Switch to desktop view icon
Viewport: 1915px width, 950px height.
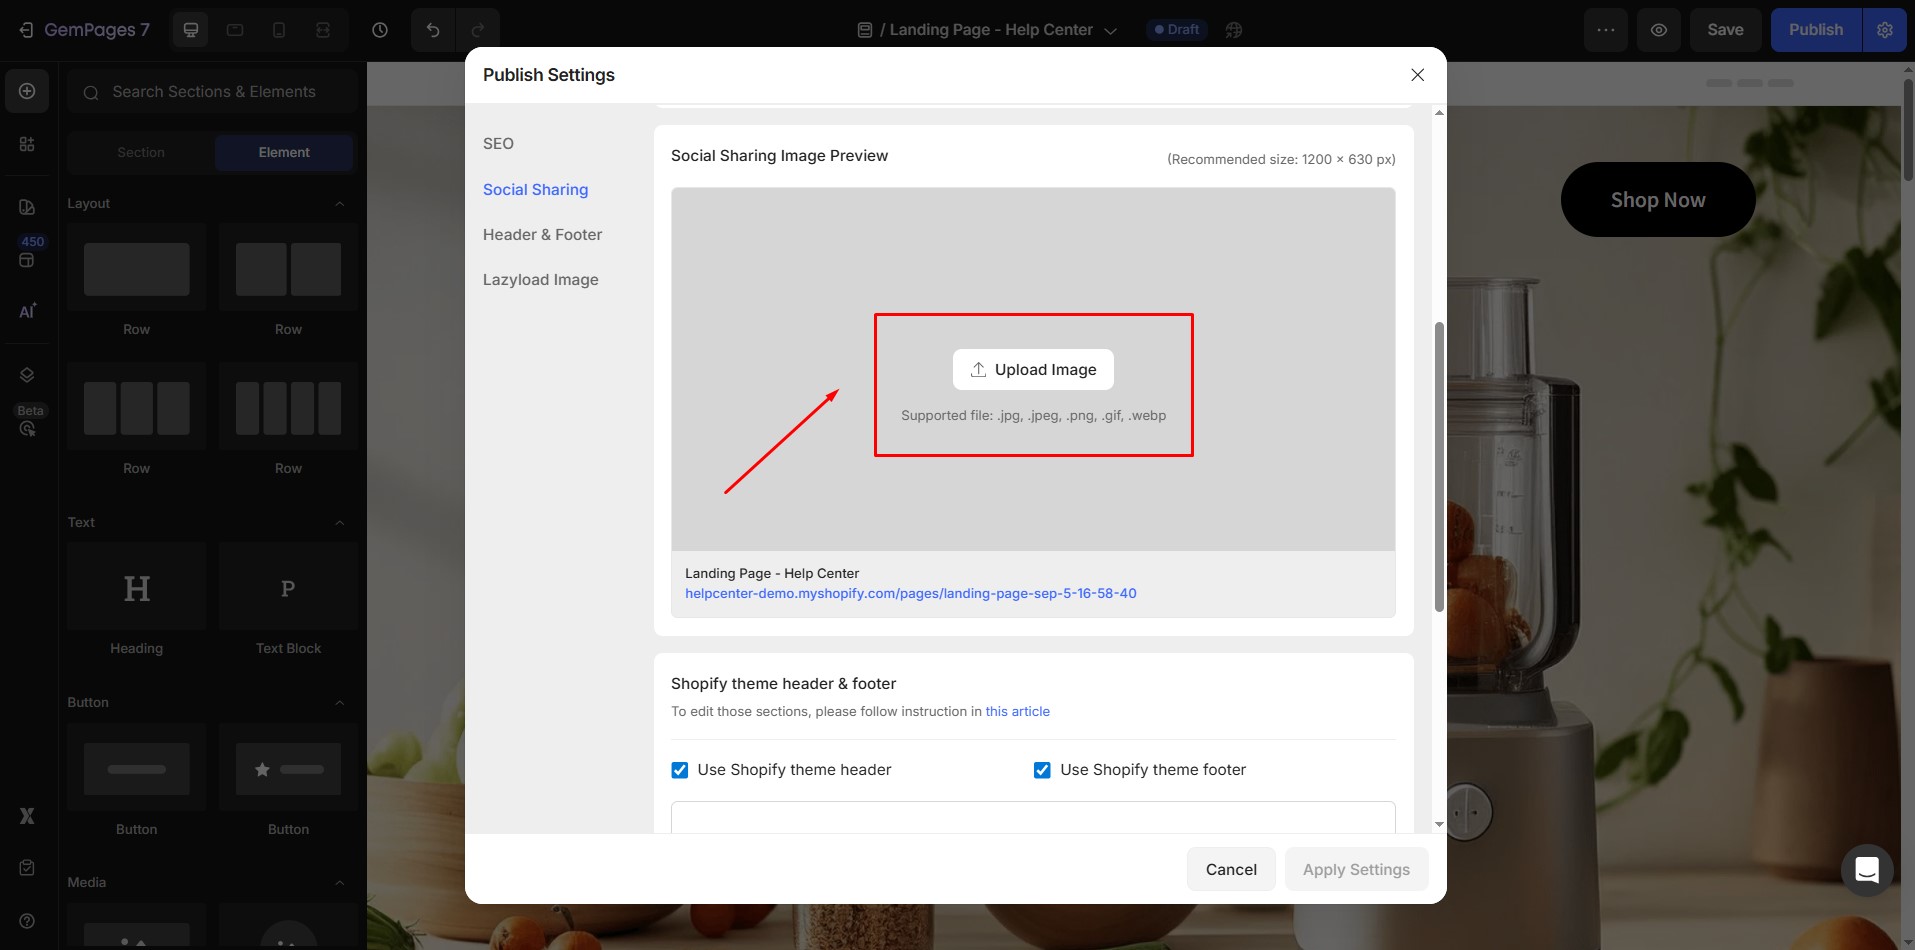click(x=191, y=30)
